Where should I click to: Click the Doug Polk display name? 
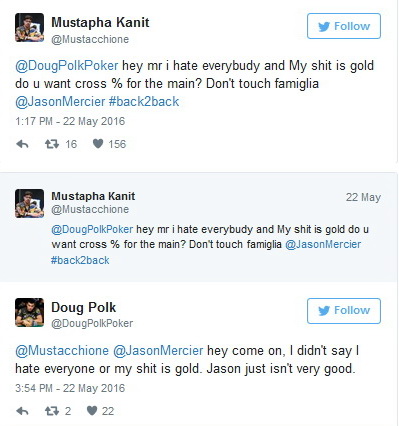(84, 307)
